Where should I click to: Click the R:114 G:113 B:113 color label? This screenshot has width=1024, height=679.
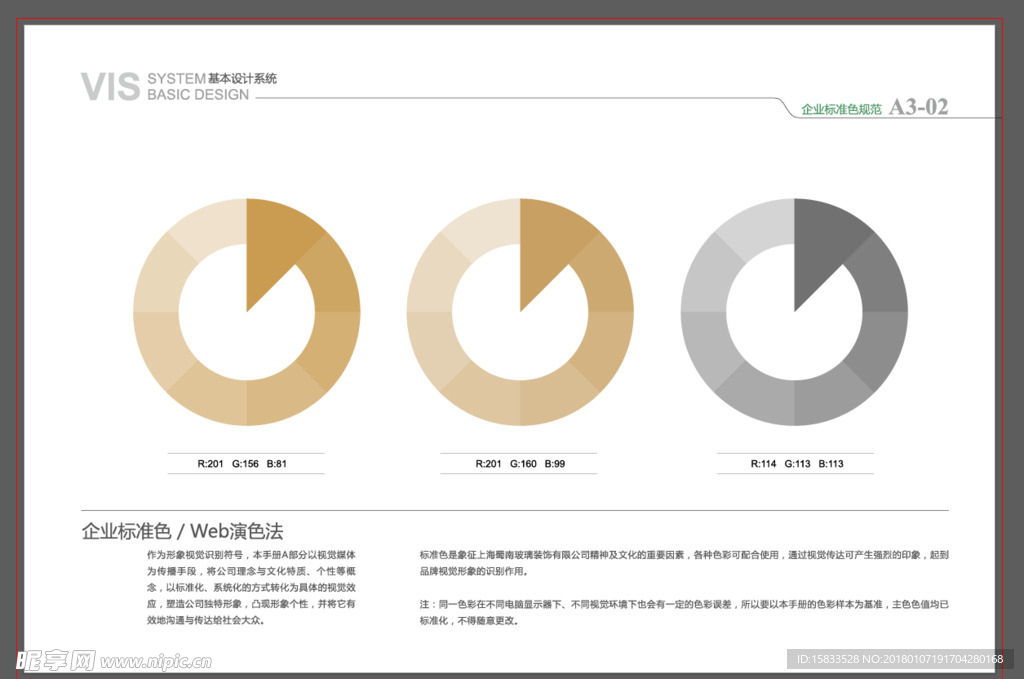click(796, 464)
